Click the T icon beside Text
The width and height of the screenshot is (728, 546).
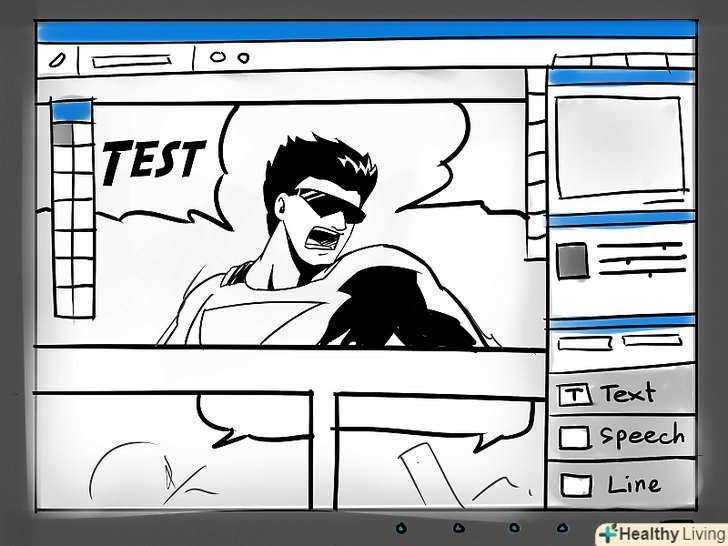[575, 395]
